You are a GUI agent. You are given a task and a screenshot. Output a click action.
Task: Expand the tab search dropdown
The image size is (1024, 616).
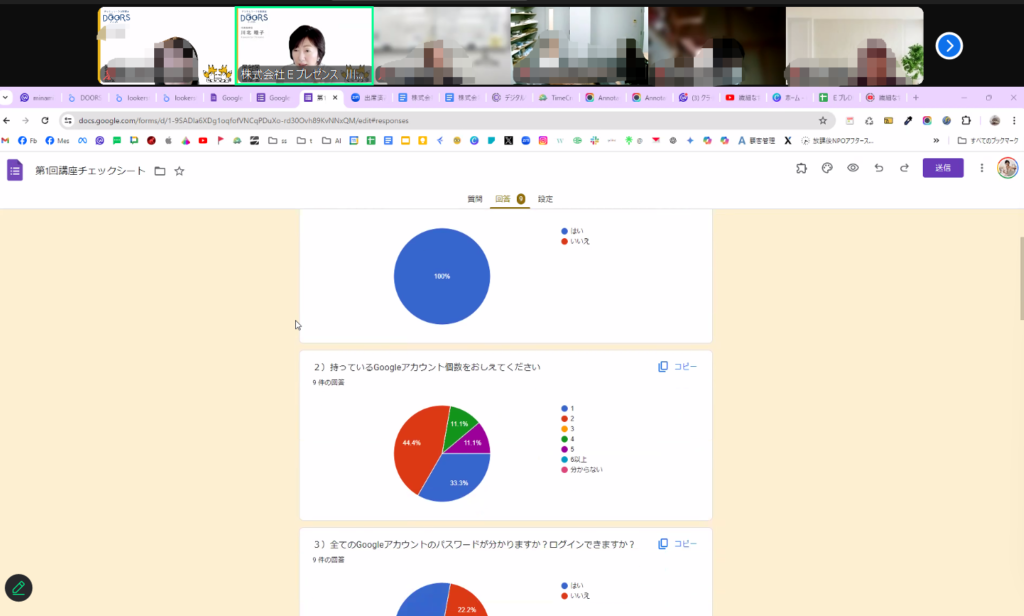[x=5, y=97]
